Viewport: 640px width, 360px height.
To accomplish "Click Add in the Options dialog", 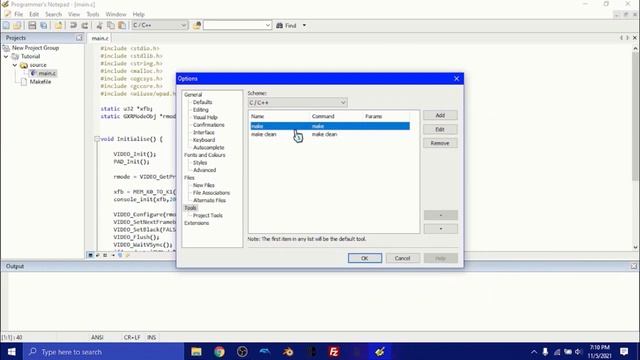I will (x=440, y=116).
